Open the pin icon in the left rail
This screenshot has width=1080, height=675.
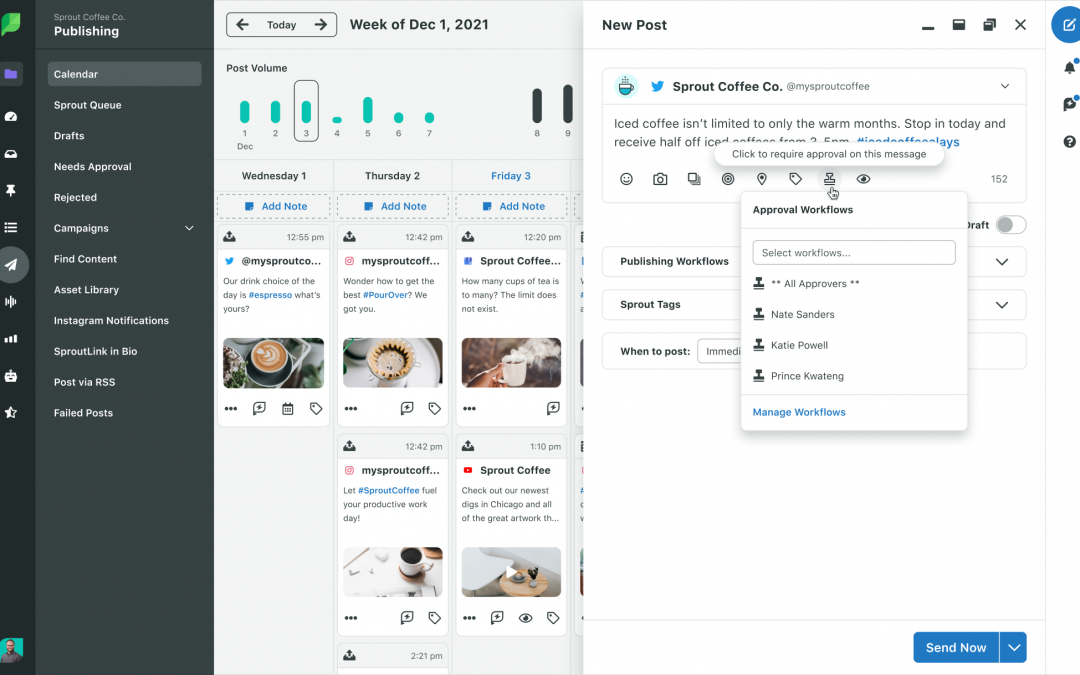click(x=11, y=190)
